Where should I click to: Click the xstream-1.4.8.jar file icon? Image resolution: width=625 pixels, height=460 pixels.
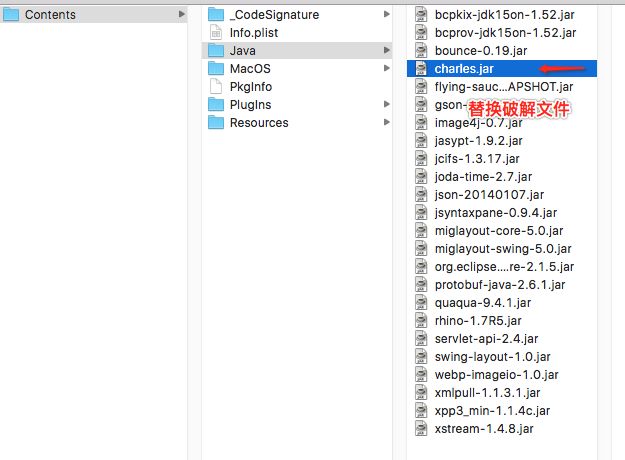(x=421, y=429)
